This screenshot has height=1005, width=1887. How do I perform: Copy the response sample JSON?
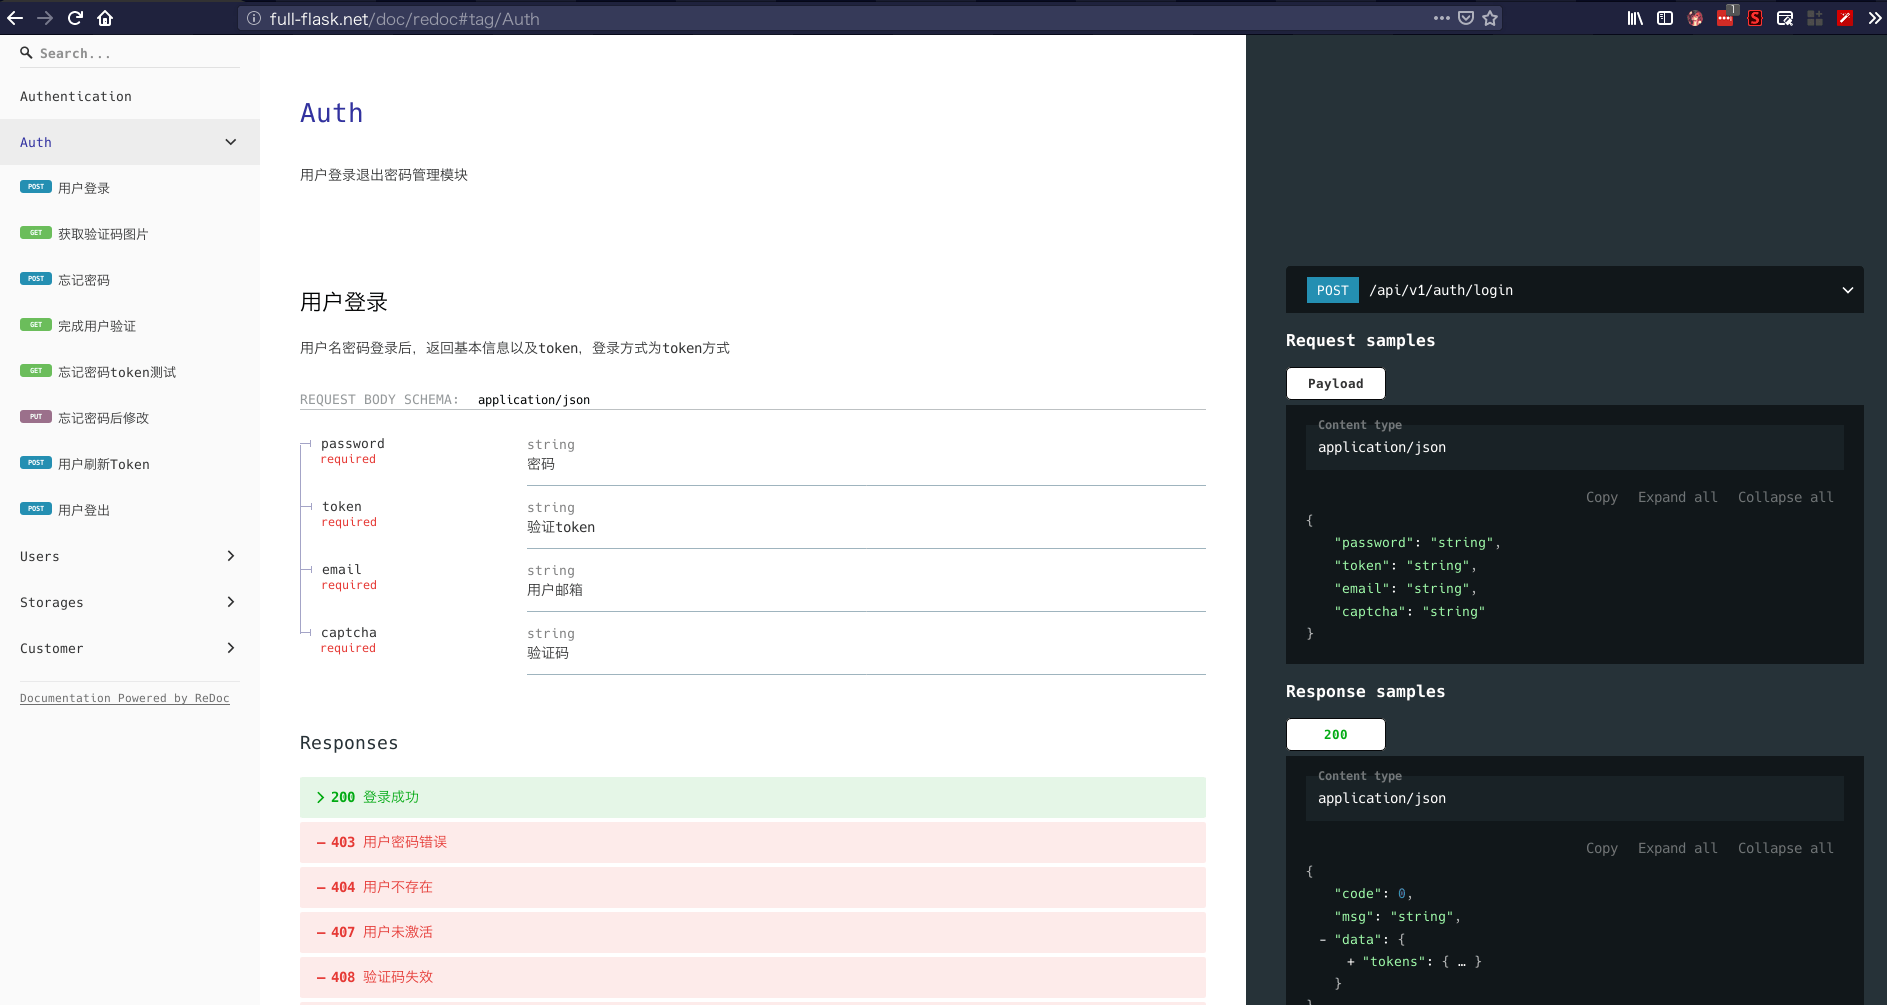click(1601, 848)
